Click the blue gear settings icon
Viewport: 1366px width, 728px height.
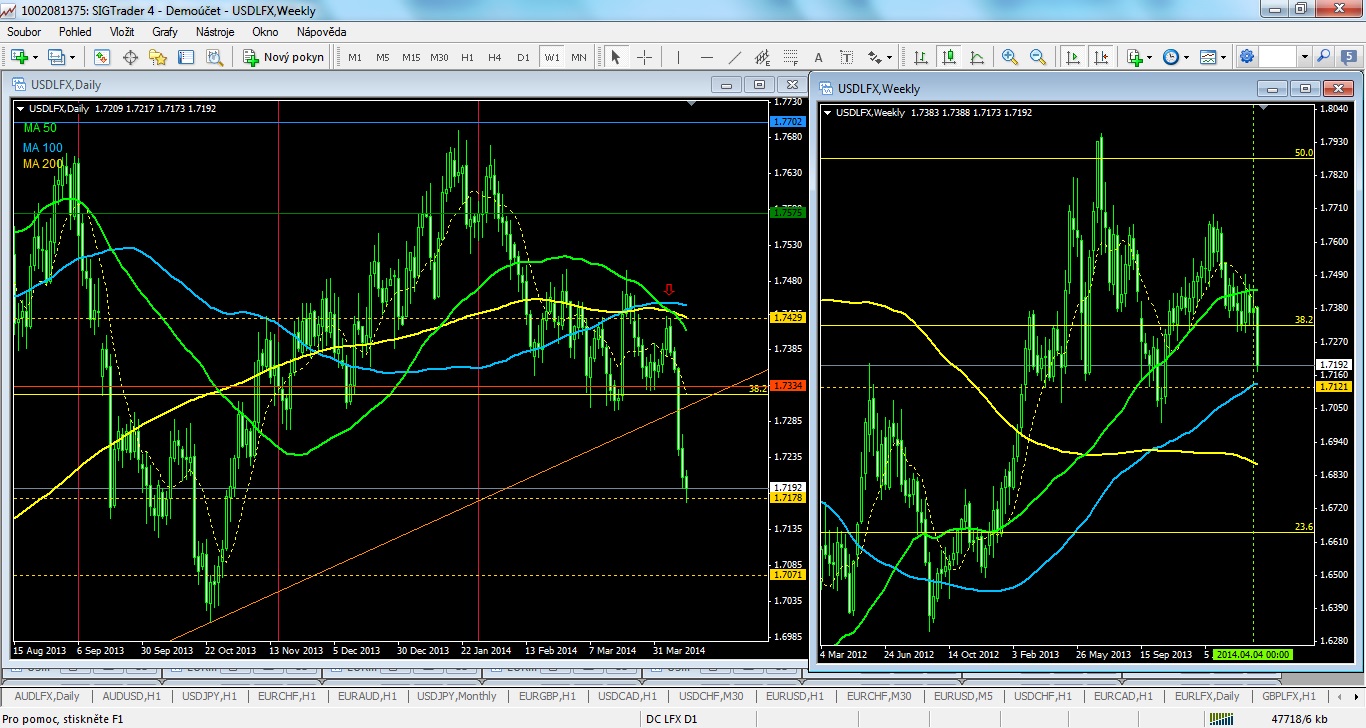[1247, 57]
